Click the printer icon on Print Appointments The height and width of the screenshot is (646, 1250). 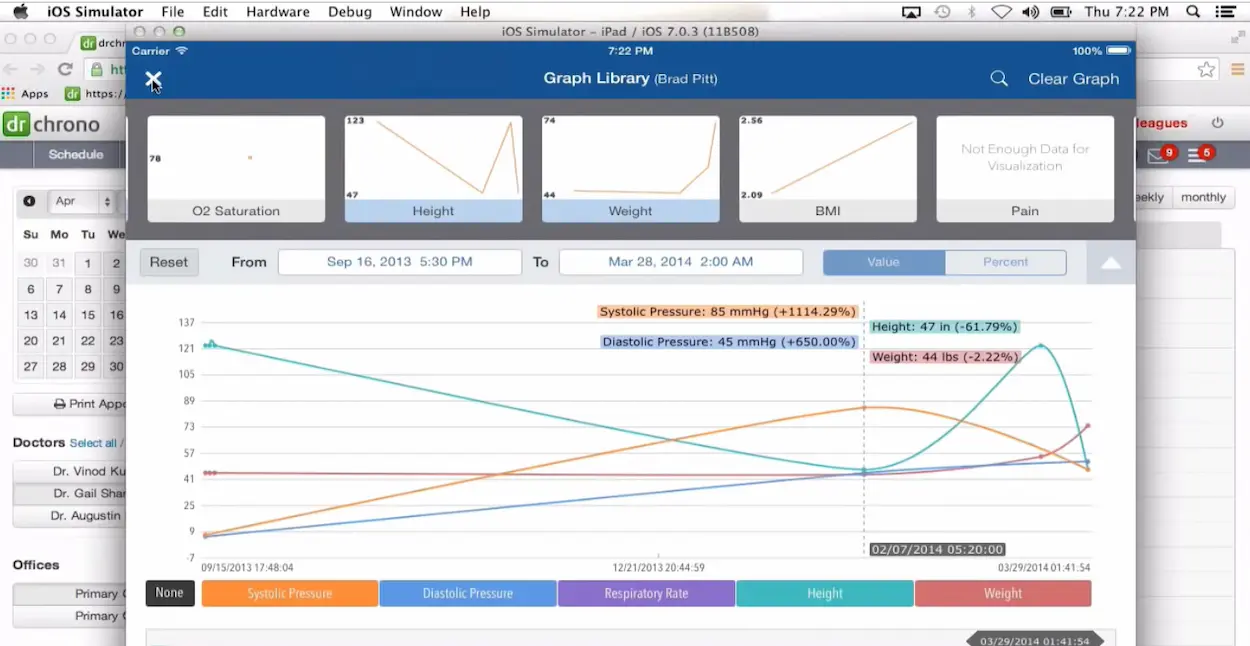pos(60,403)
